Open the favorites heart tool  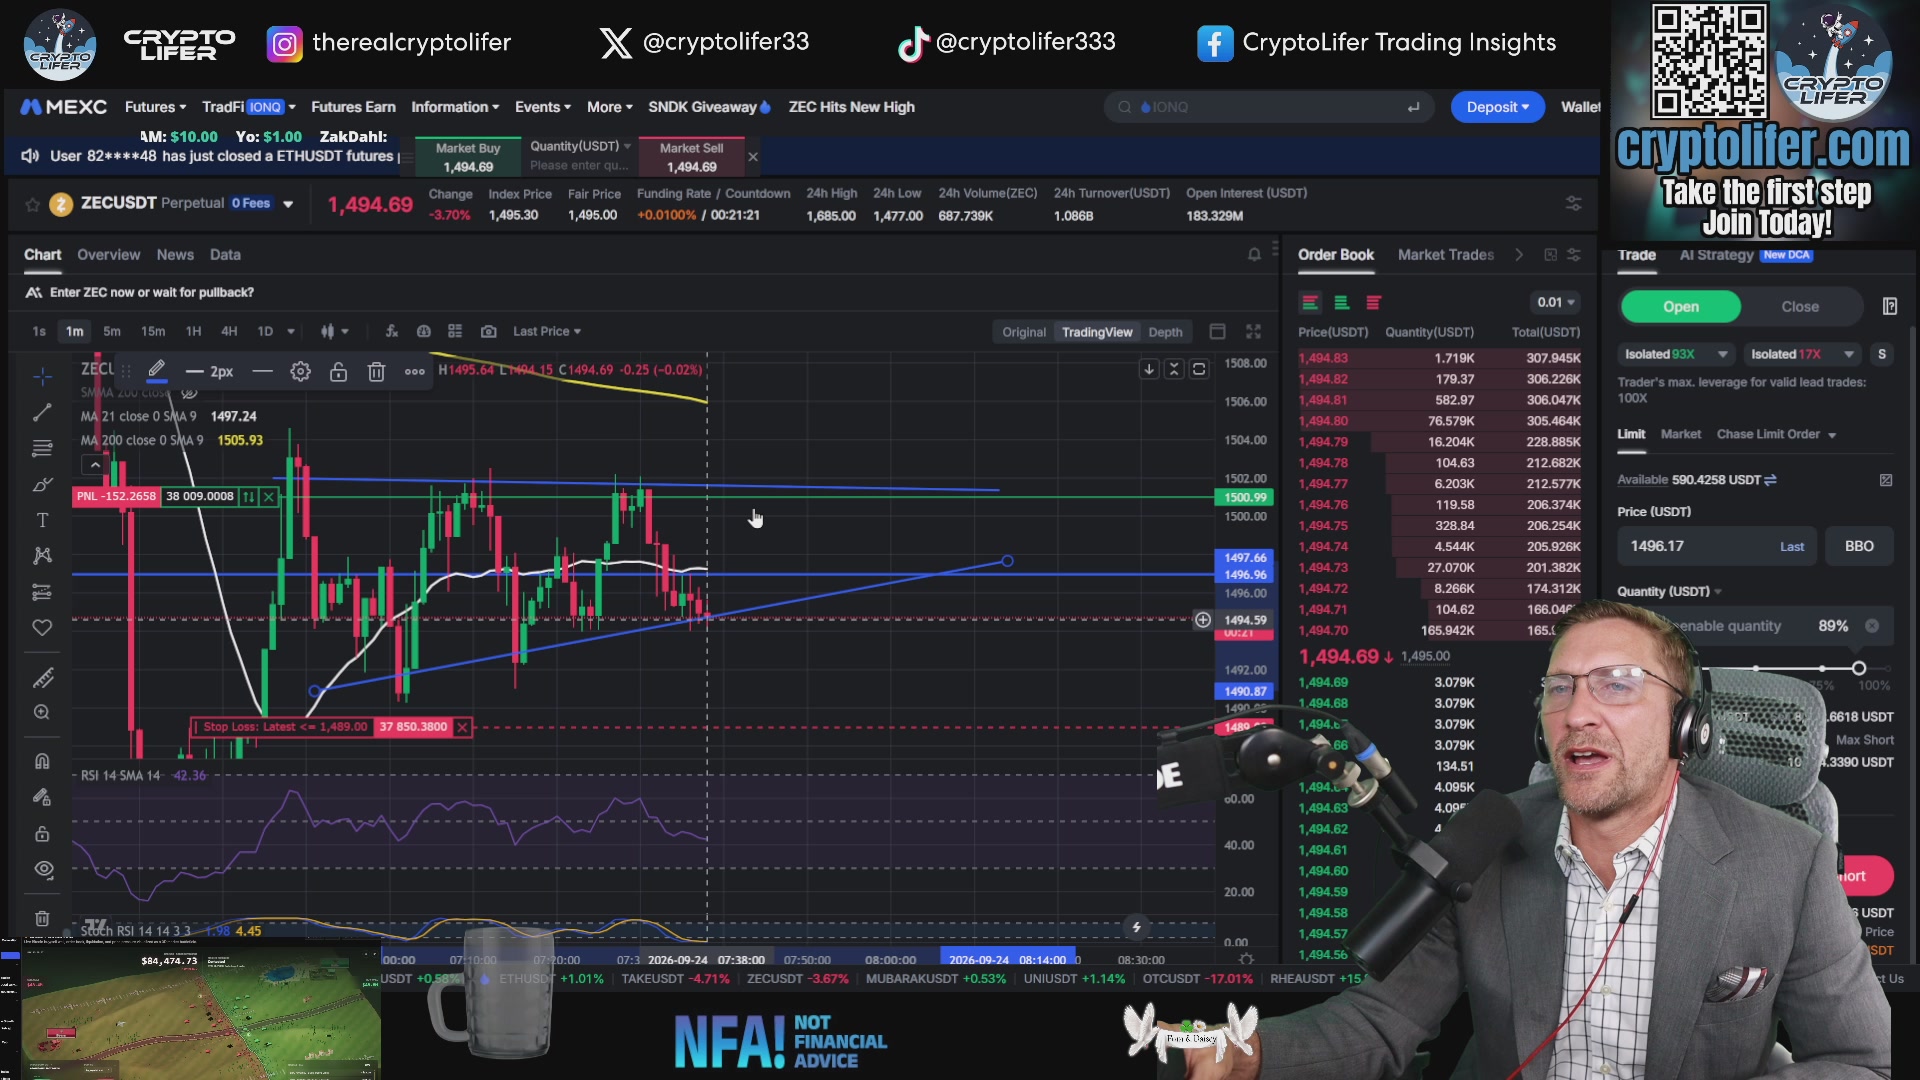[x=42, y=627]
